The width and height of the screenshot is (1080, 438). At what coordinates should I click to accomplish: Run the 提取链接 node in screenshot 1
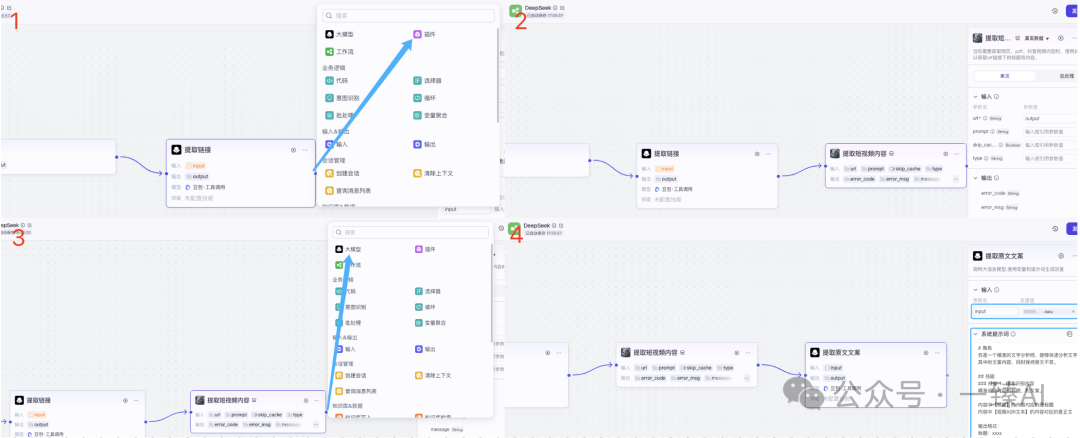(293, 149)
